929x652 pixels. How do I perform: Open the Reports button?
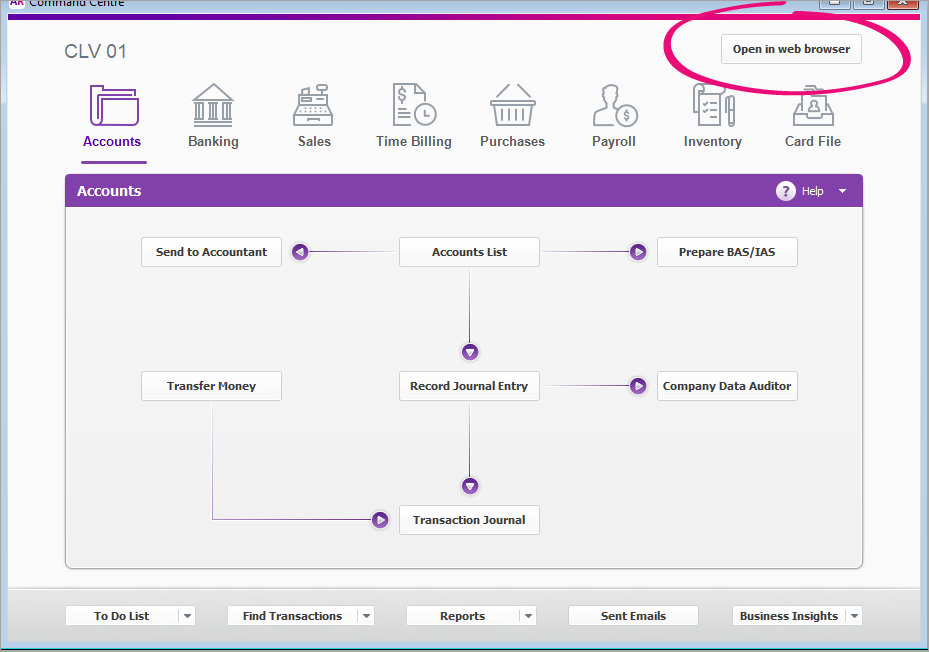coord(462,616)
